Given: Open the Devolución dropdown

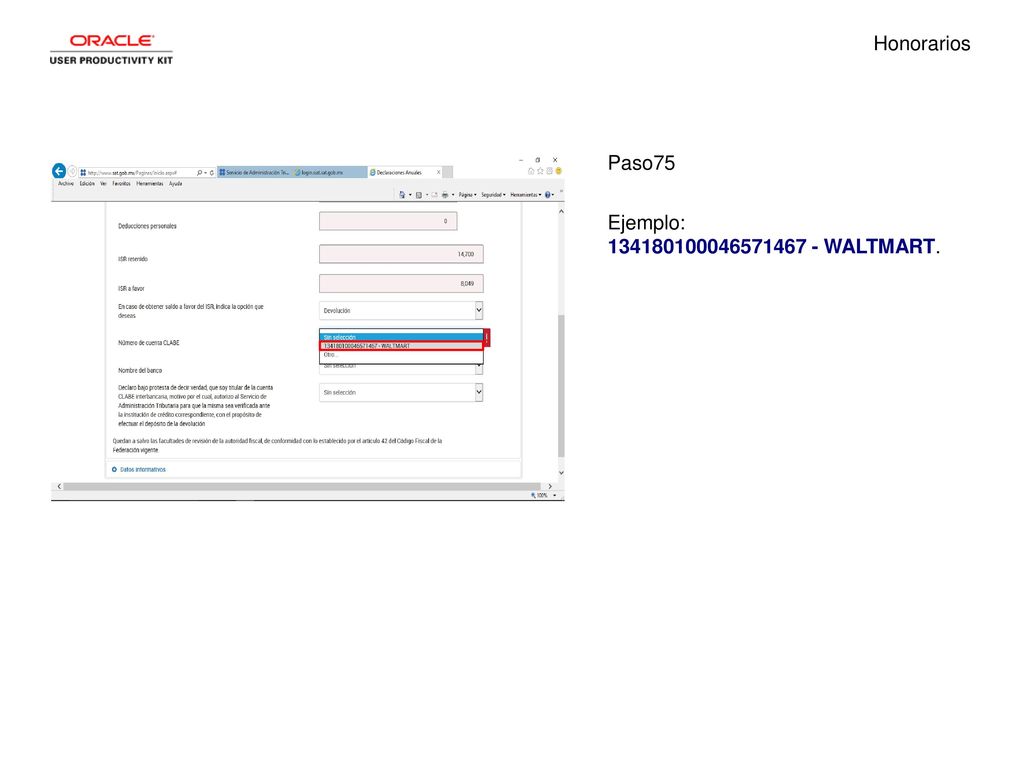Looking at the screenshot, I should coord(401,310).
